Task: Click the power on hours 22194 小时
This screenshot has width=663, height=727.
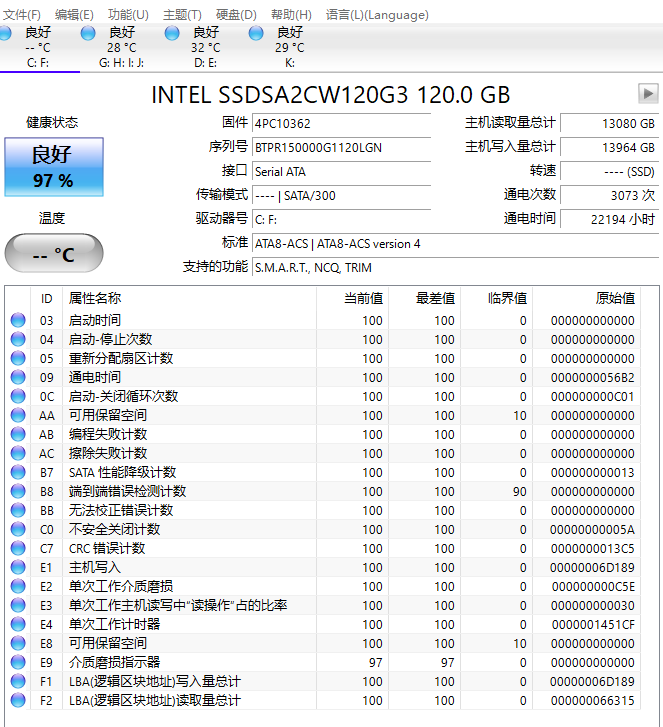Action: click(610, 220)
